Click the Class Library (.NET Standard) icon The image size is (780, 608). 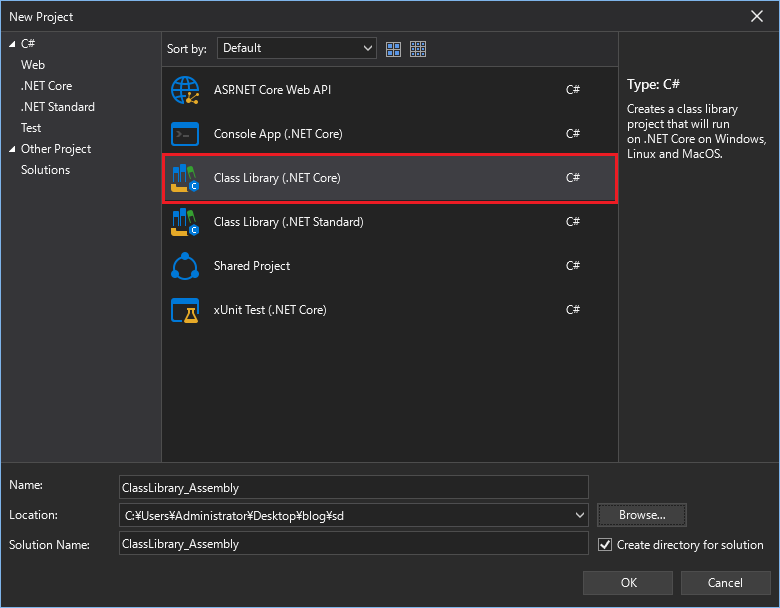(x=186, y=222)
